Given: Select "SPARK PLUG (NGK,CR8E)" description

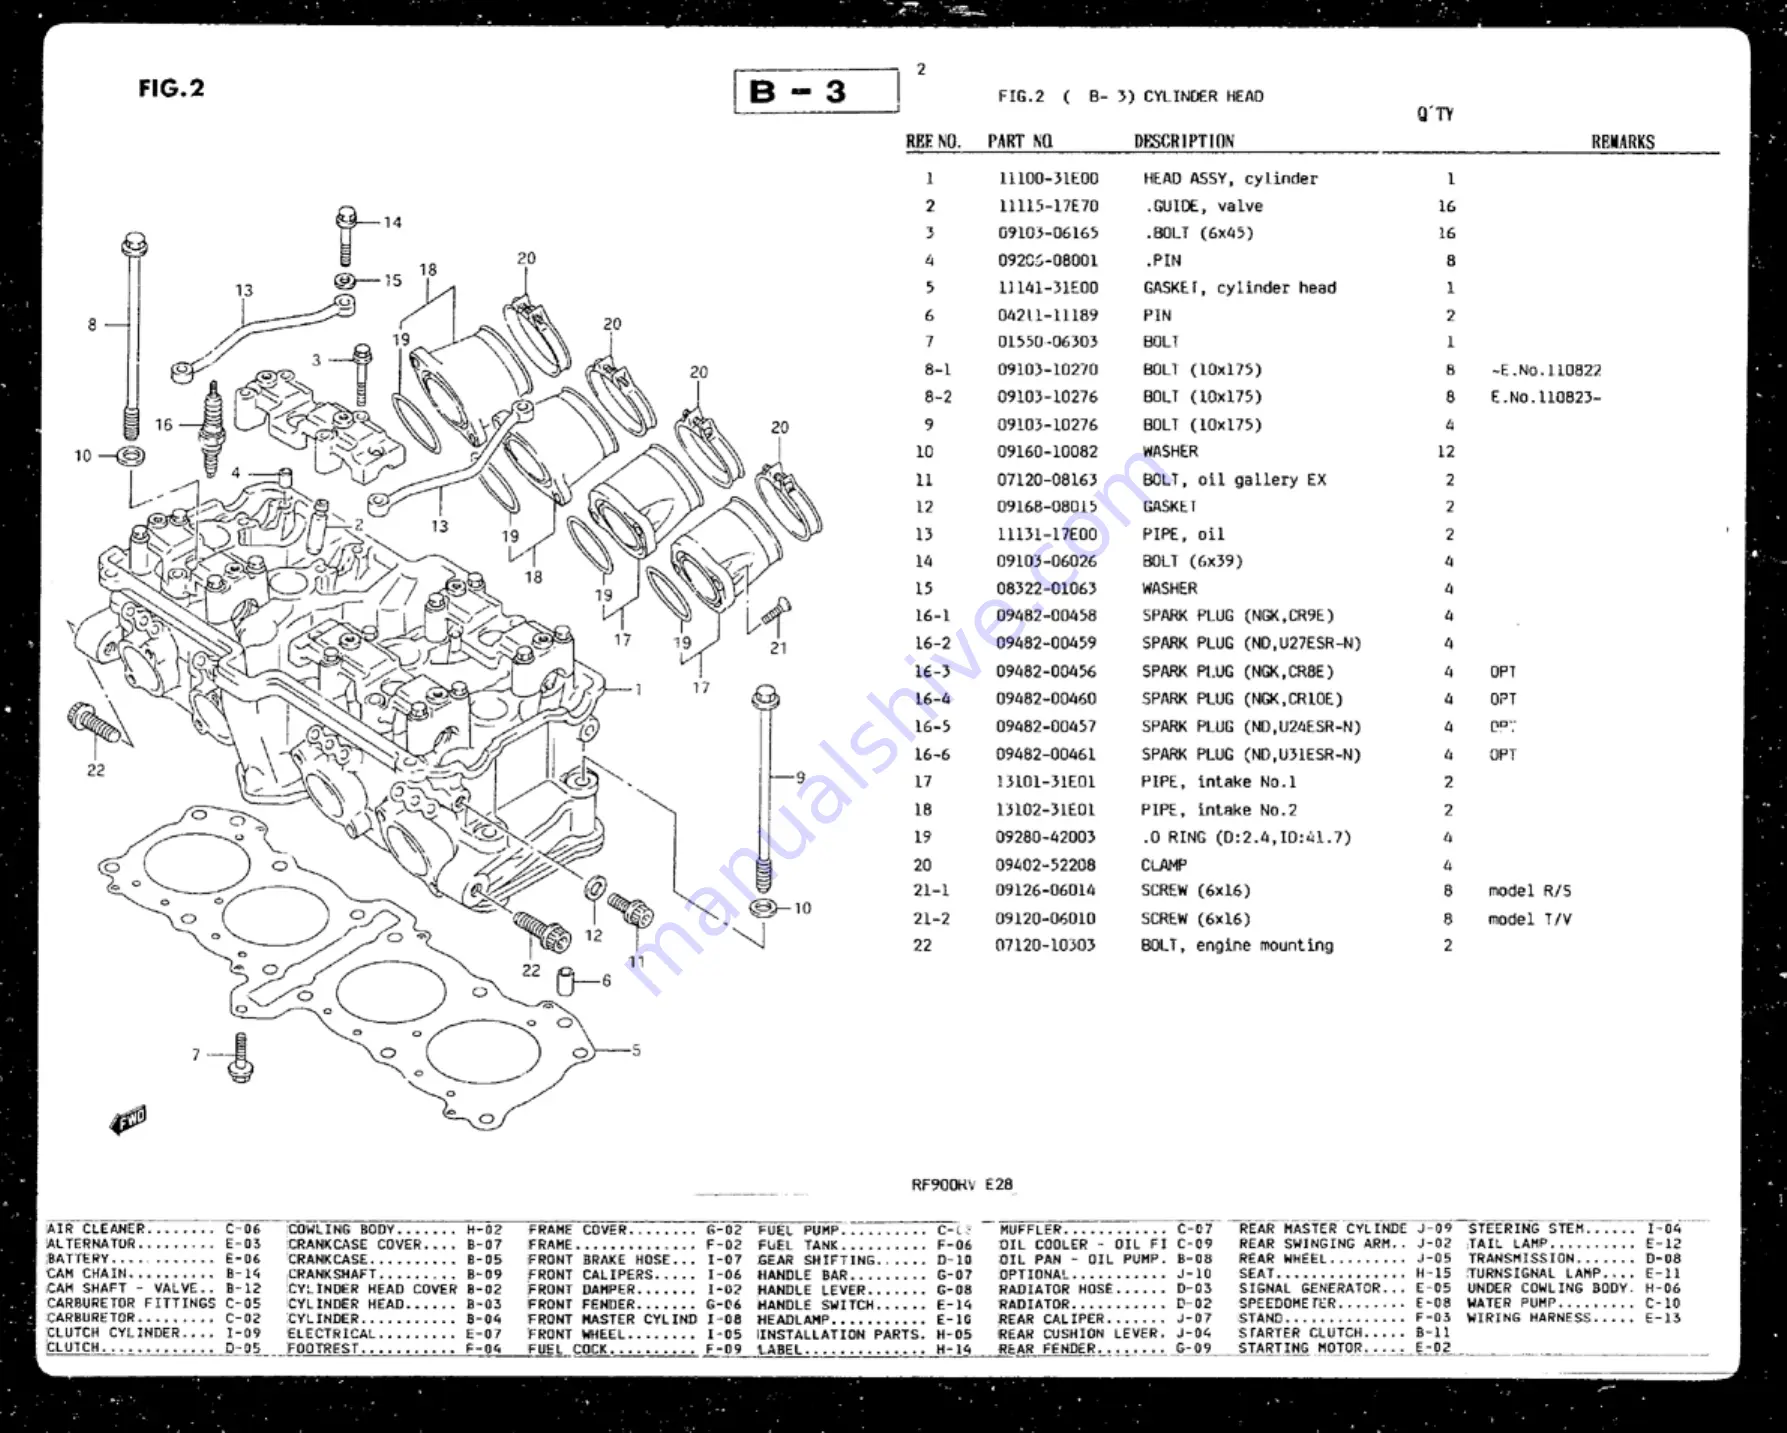Looking at the screenshot, I should click(1238, 672).
